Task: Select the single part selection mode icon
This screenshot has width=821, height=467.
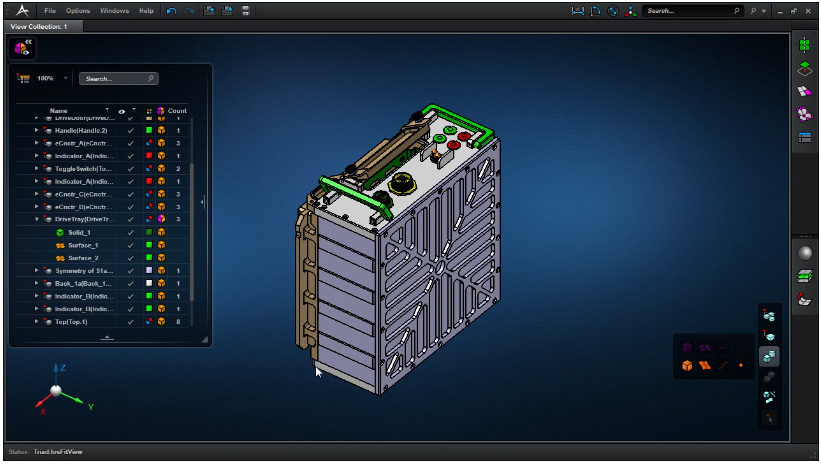Action: pos(769,336)
